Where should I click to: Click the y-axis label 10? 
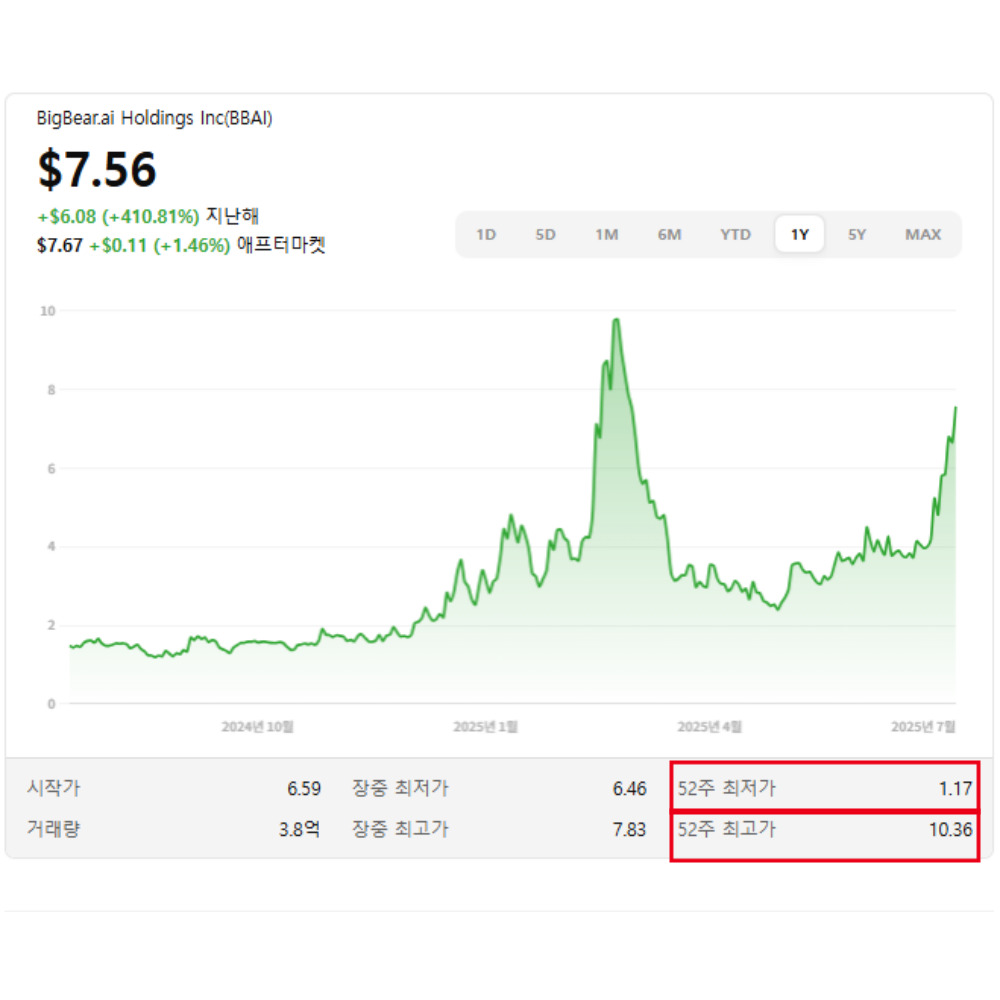(48, 311)
